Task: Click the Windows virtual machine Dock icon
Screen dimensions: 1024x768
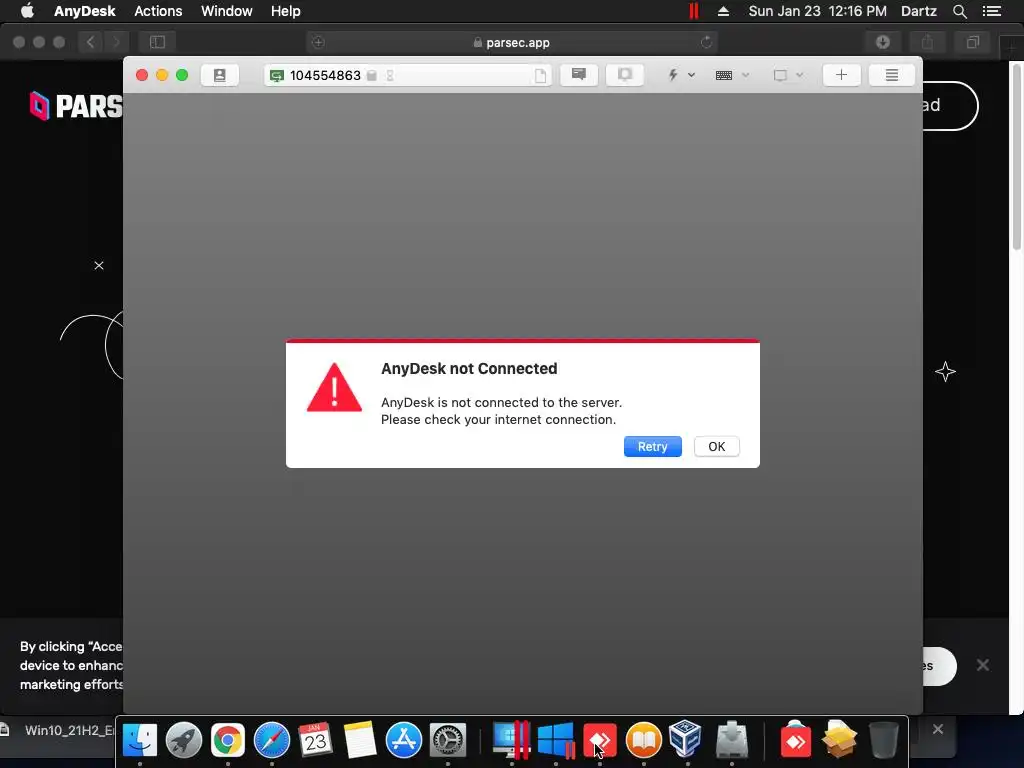Action: 556,740
